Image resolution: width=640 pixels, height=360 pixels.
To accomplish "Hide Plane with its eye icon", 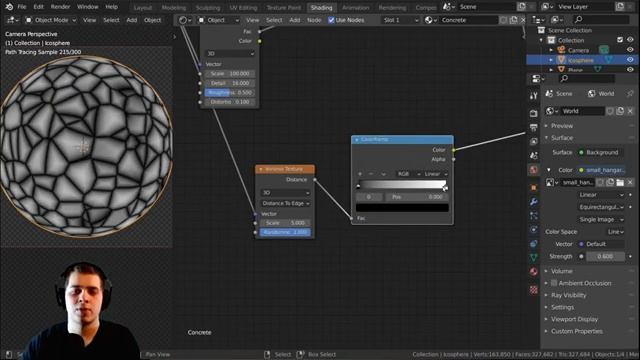I will point(630,69).
